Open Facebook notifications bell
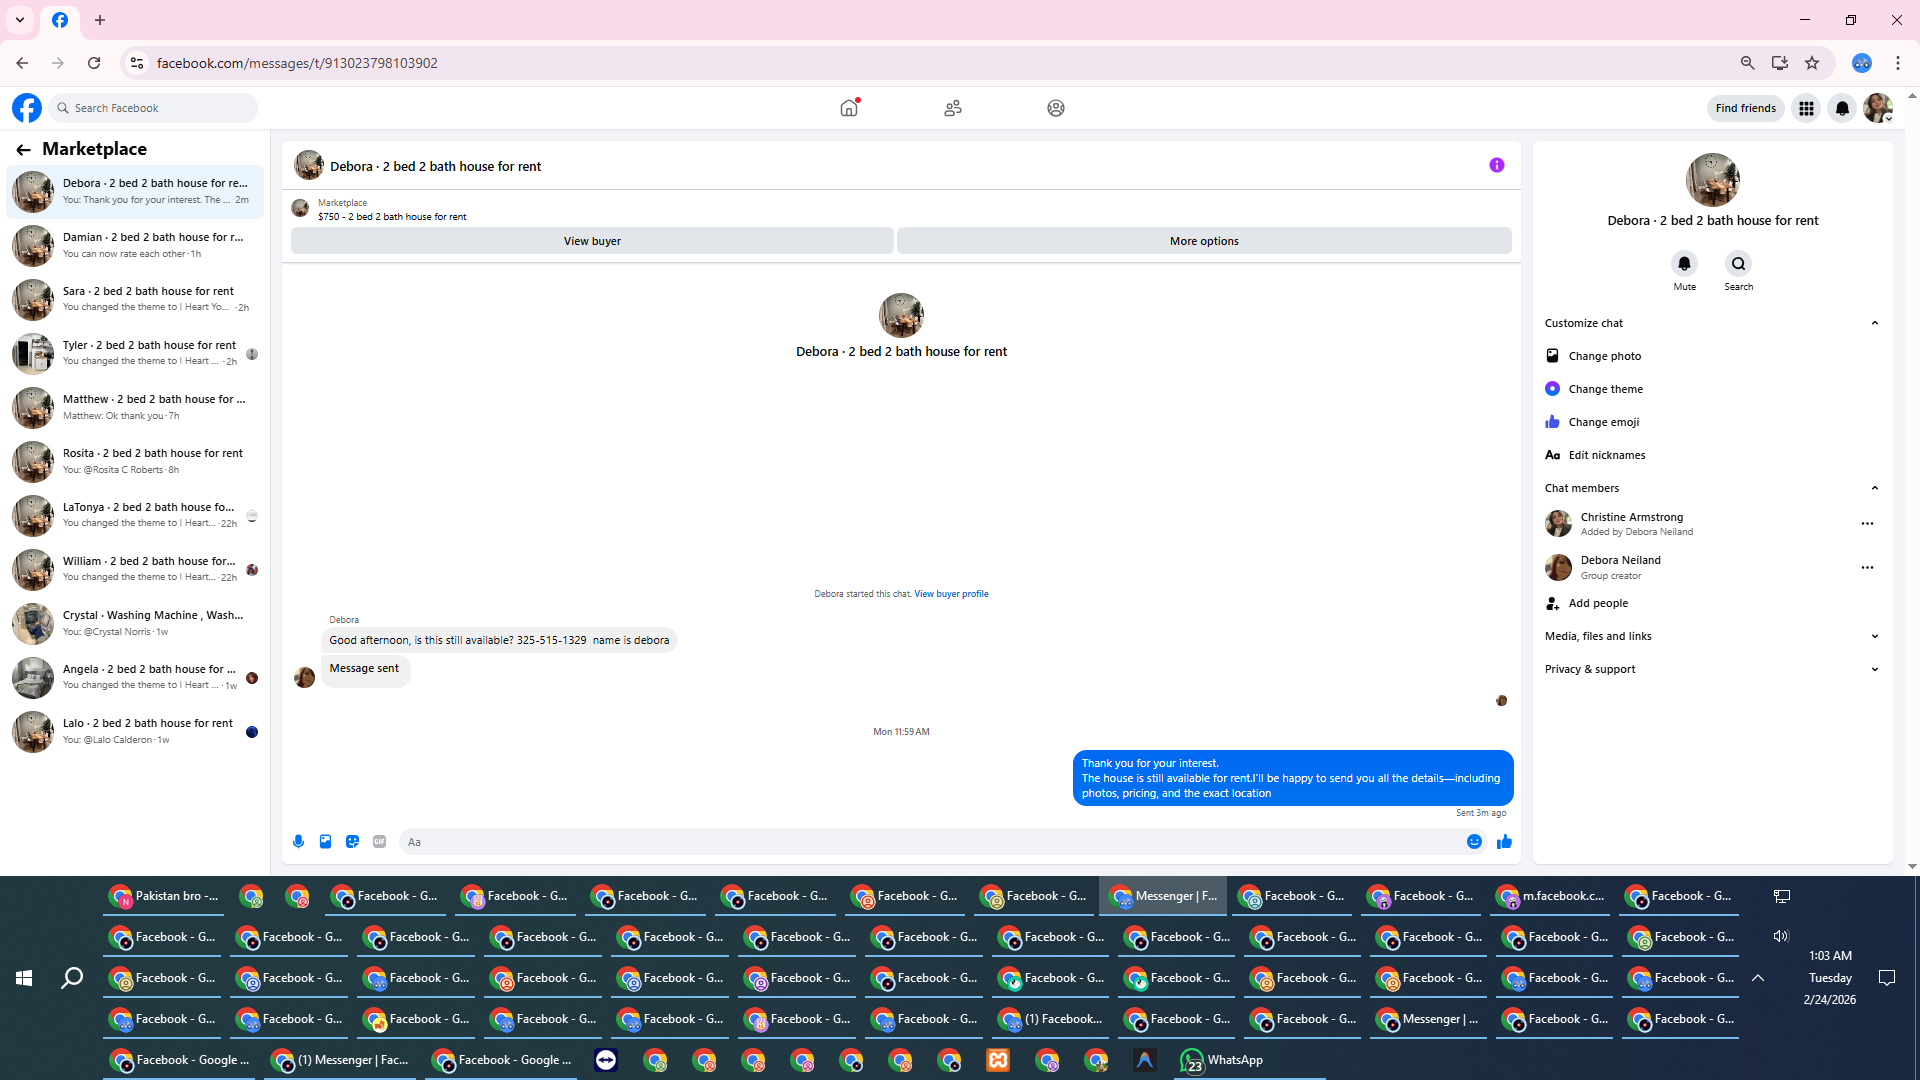The height and width of the screenshot is (1080, 1920). point(1842,108)
